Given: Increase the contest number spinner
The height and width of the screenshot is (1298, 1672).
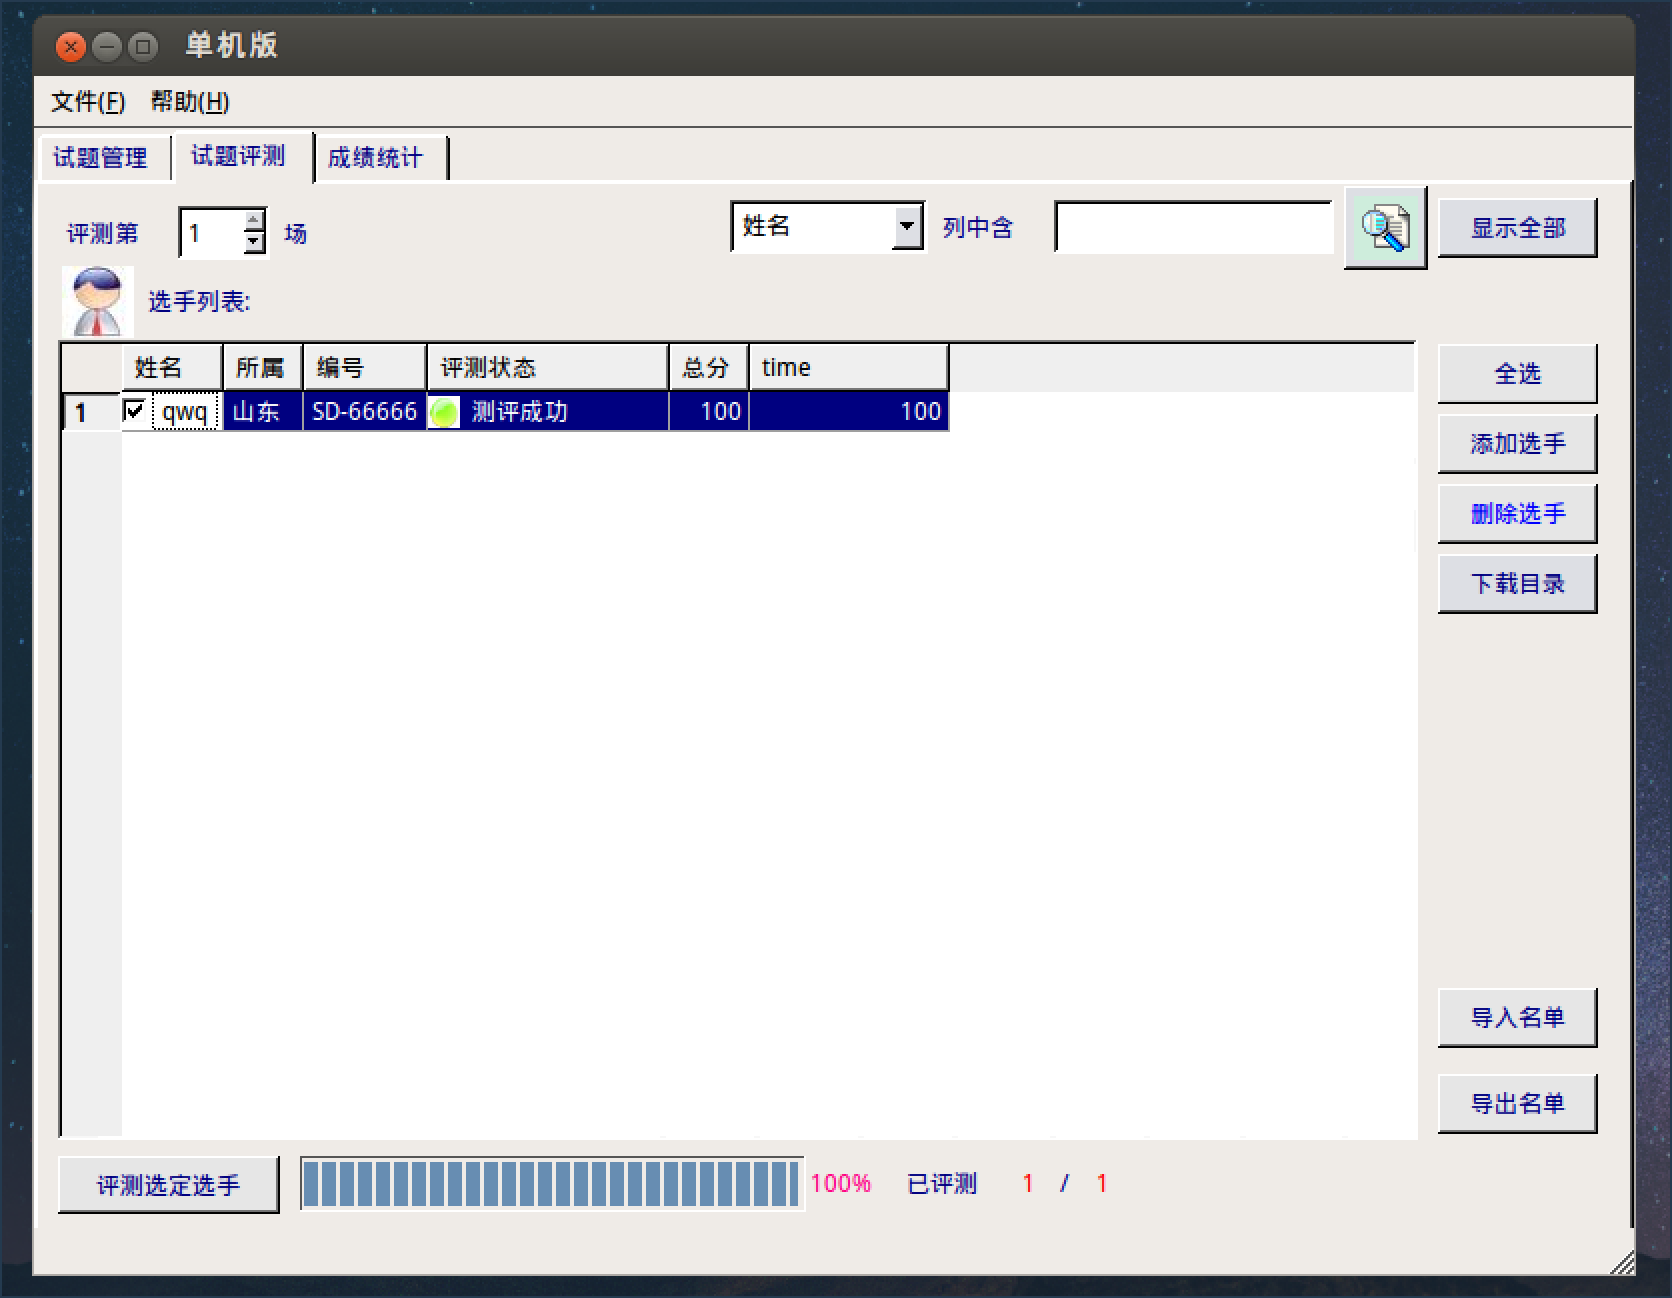Looking at the screenshot, I should (x=255, y=220).
